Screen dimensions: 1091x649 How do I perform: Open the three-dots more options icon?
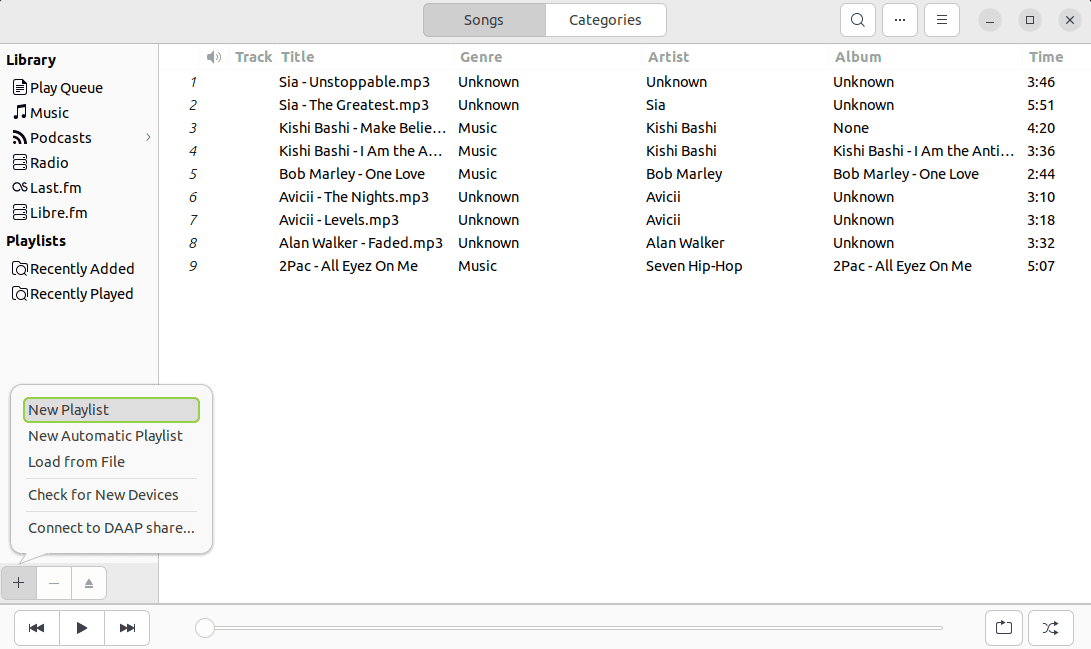[x=899, y=19]
